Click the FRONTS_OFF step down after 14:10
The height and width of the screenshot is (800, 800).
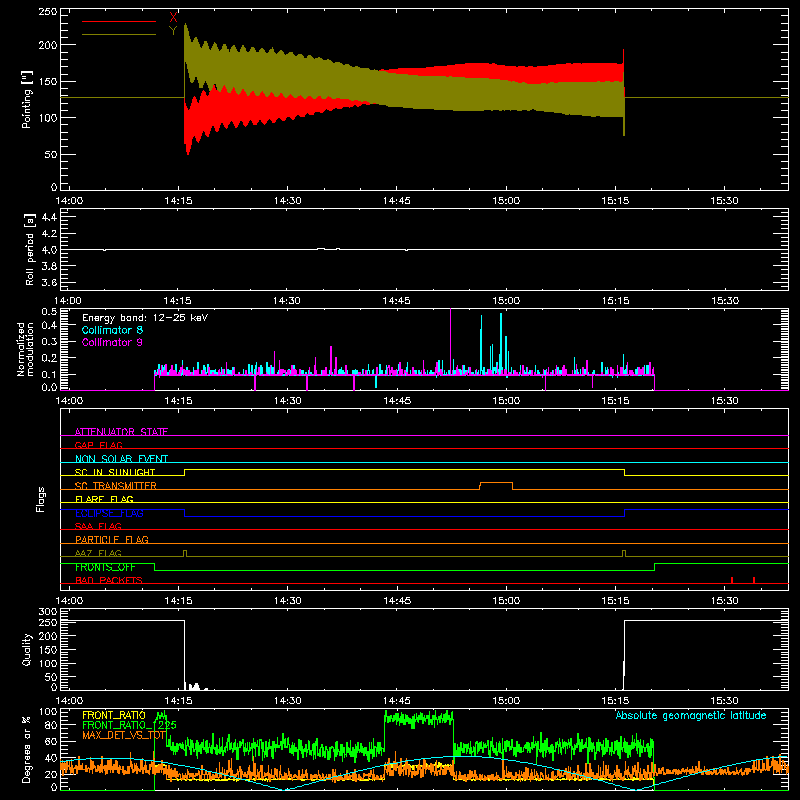(155, 567)
